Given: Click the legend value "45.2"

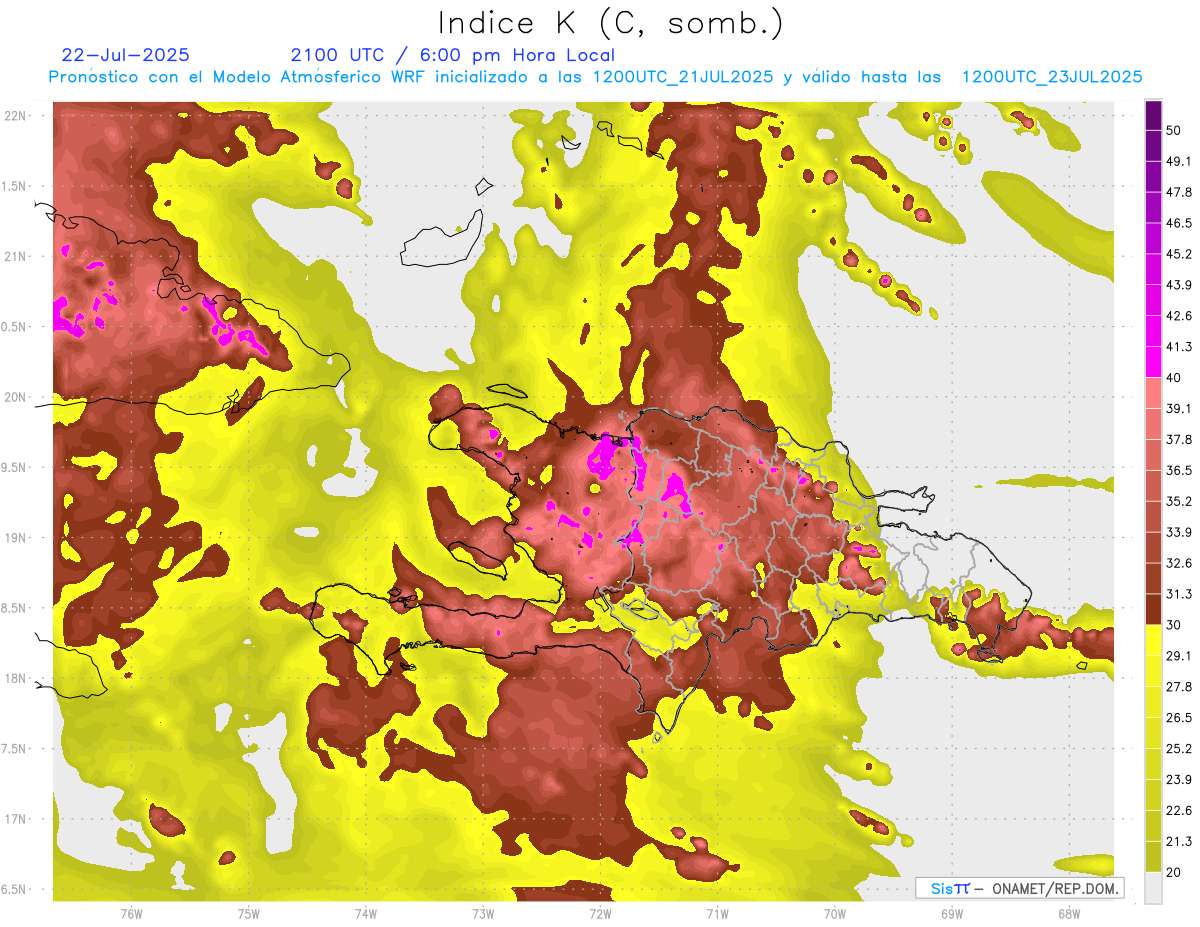Looking at the screenshot, I should pyautogui.click(x=1179, y=255).
